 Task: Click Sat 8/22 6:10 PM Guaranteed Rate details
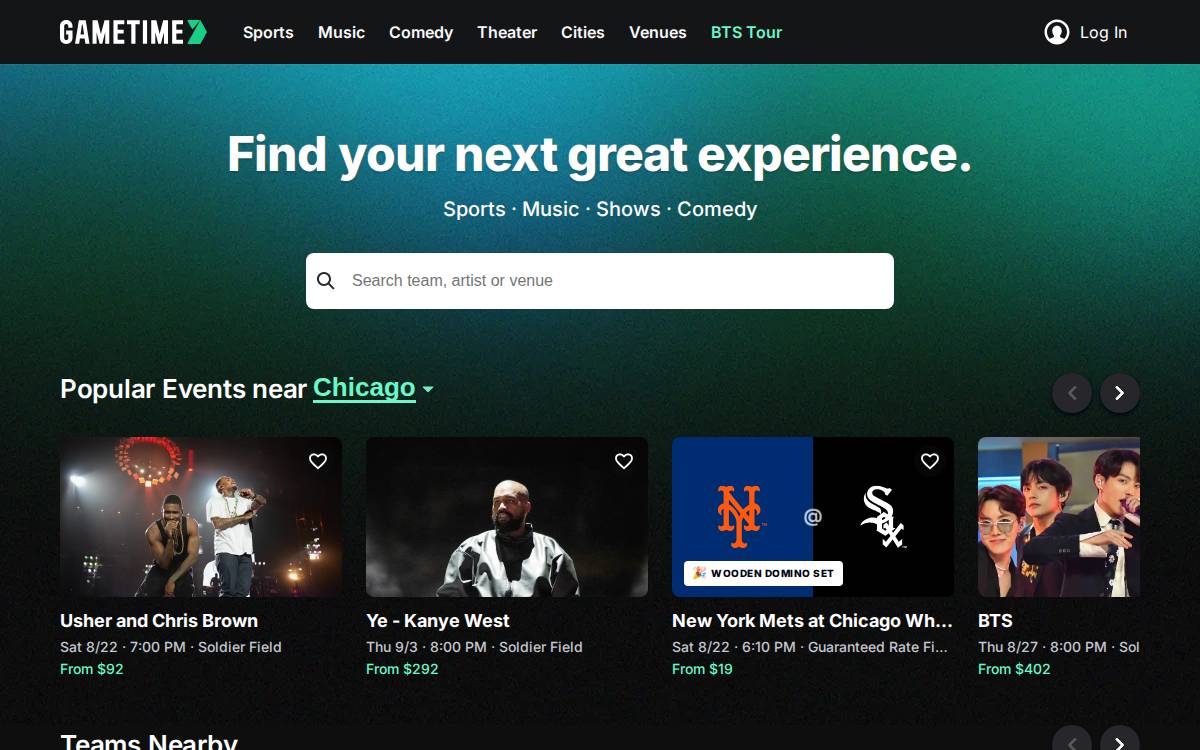(810, 647)
